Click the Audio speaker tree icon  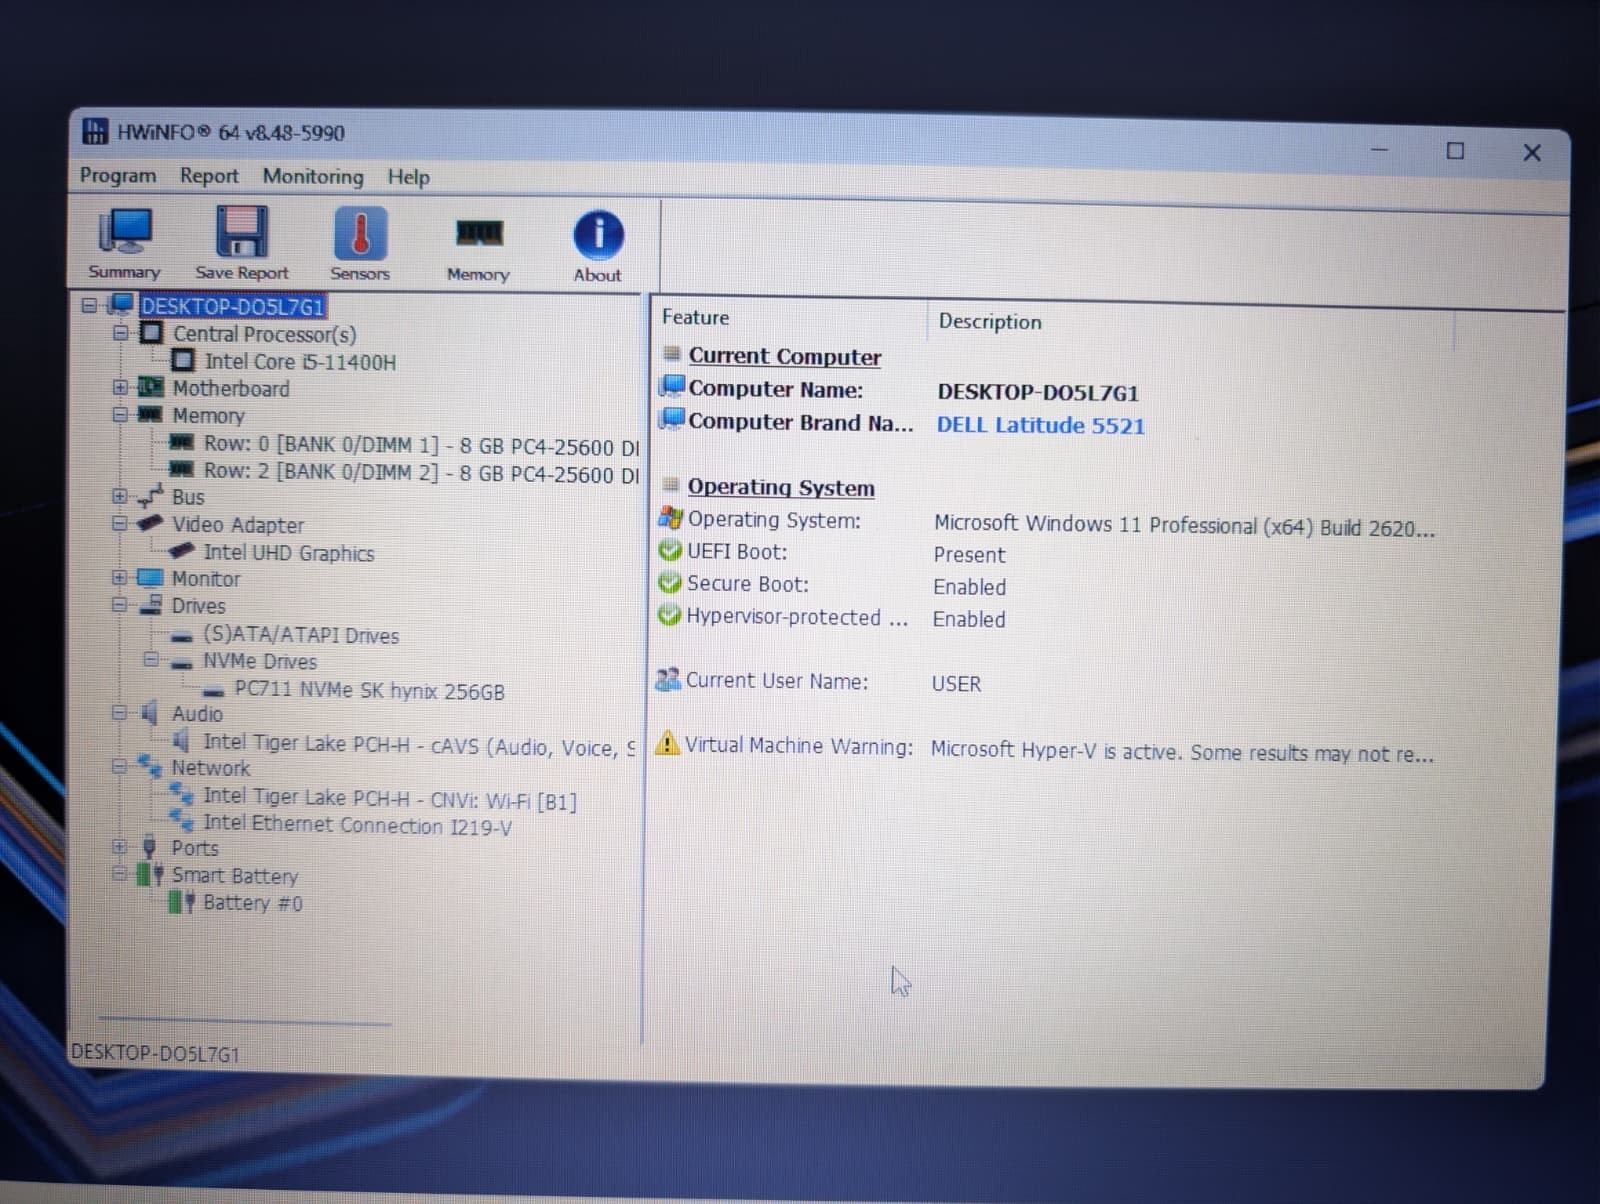150,712
